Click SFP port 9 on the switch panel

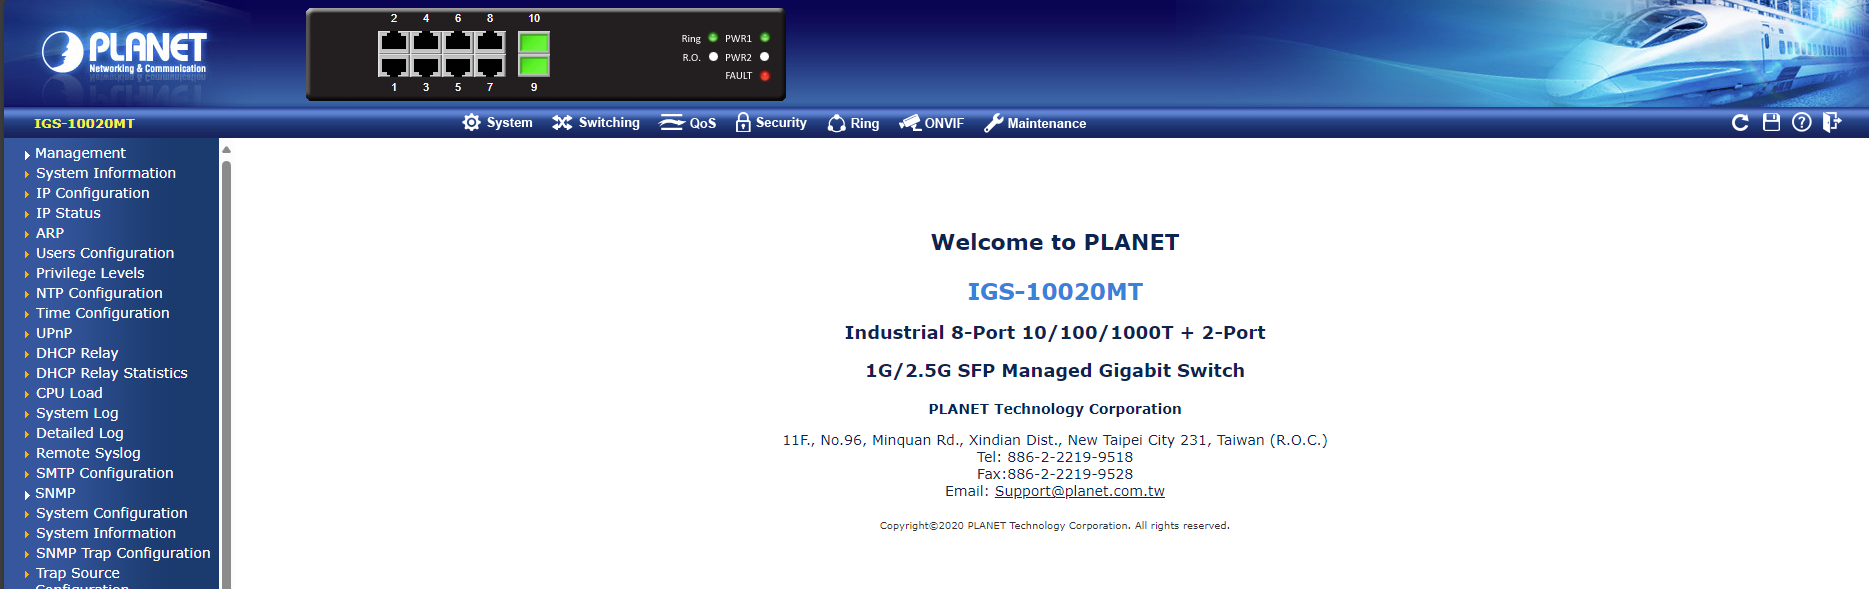pyautogui.click(x=534, y=66)
